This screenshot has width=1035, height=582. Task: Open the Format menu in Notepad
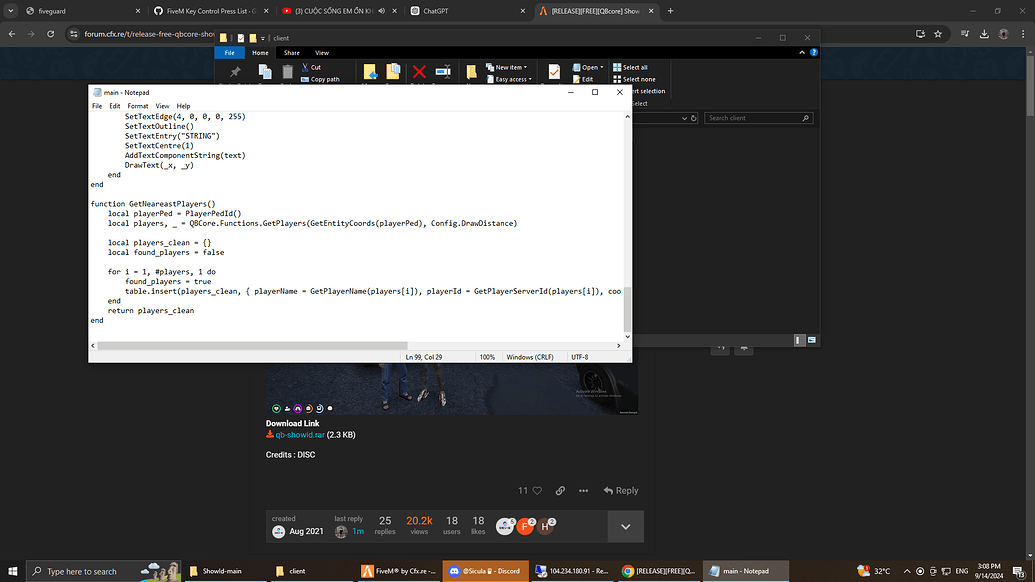tap(138, 105)
